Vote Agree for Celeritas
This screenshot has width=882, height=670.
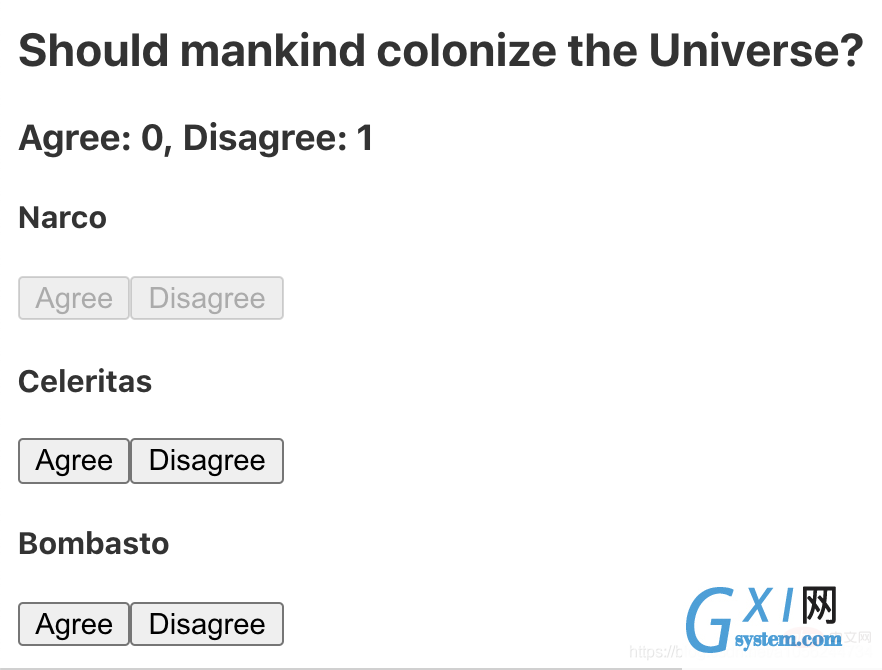tap(74, 461)
